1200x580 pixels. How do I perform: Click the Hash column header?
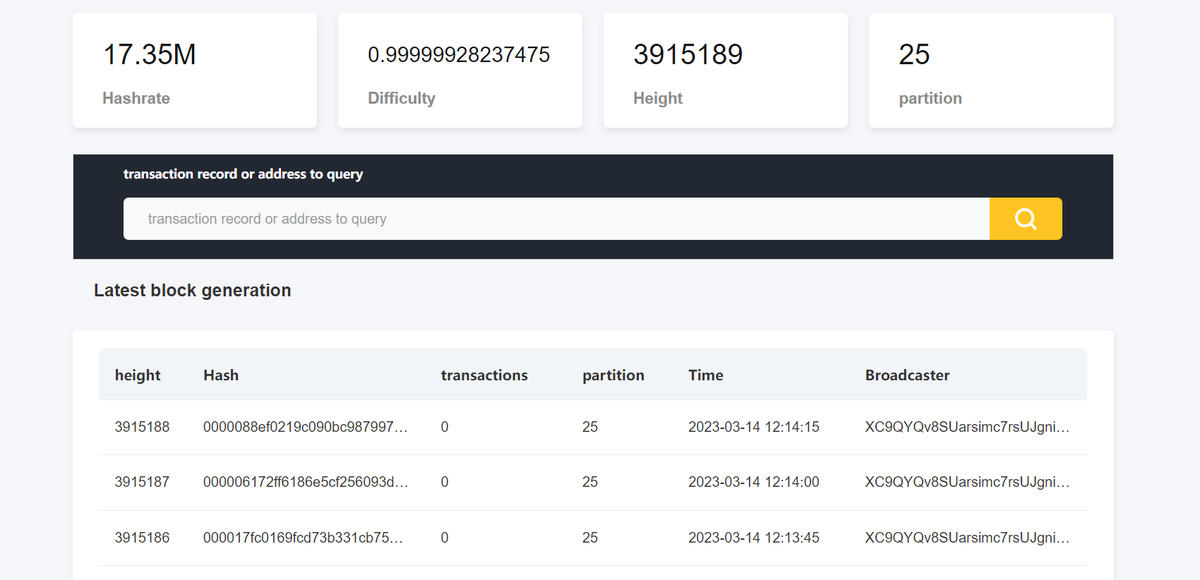221,375
